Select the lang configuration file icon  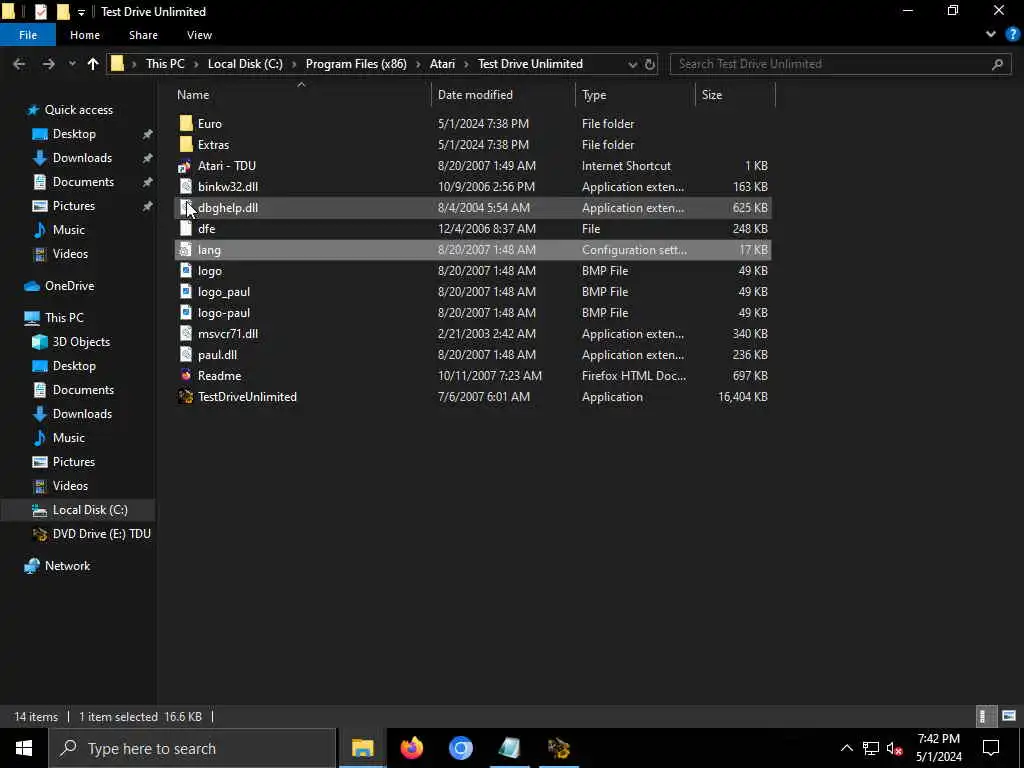(186, 249)
